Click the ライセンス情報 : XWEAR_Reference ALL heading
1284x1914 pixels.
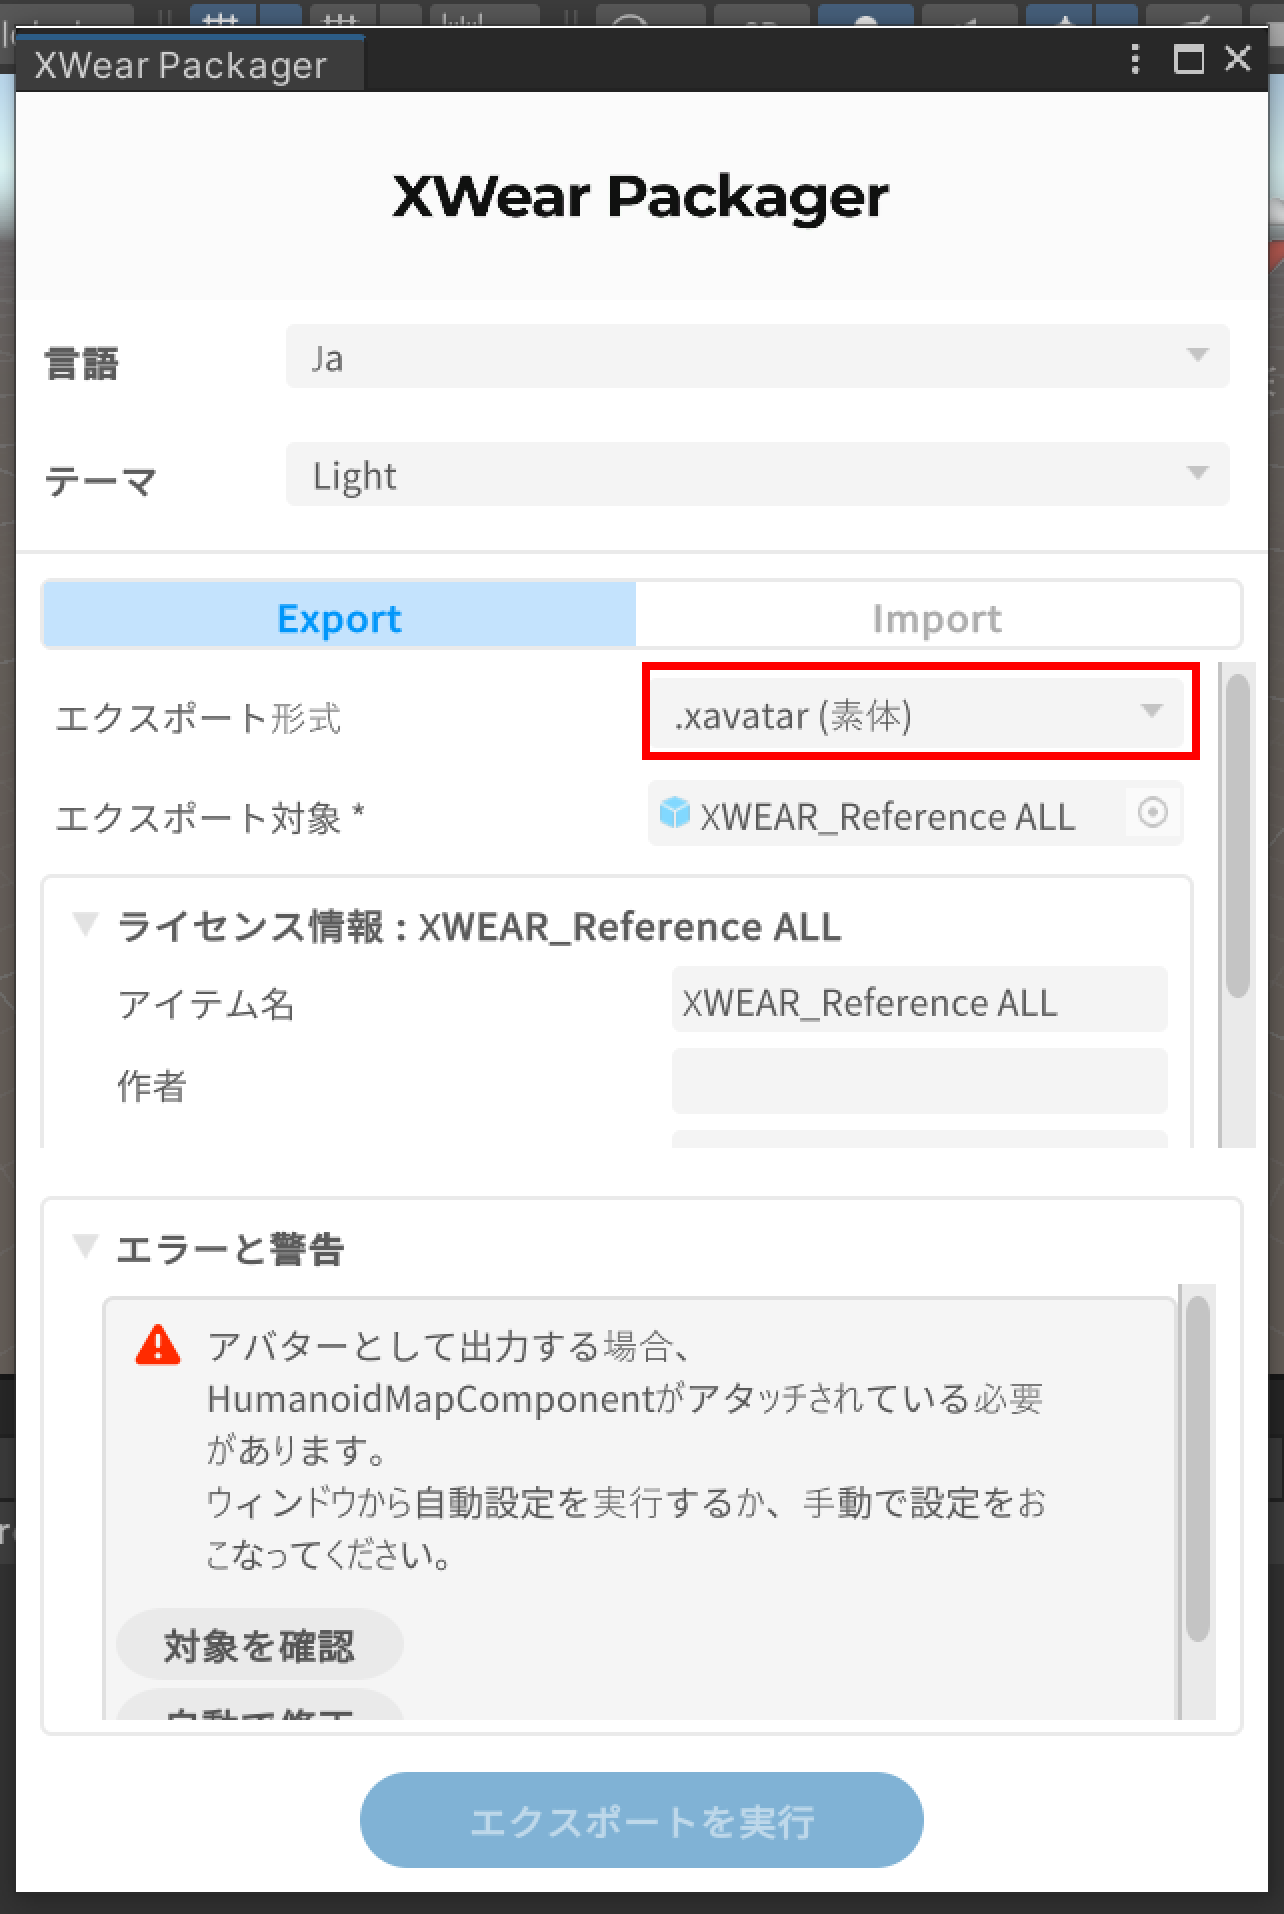pyautogui.click(x=479, y=926)
